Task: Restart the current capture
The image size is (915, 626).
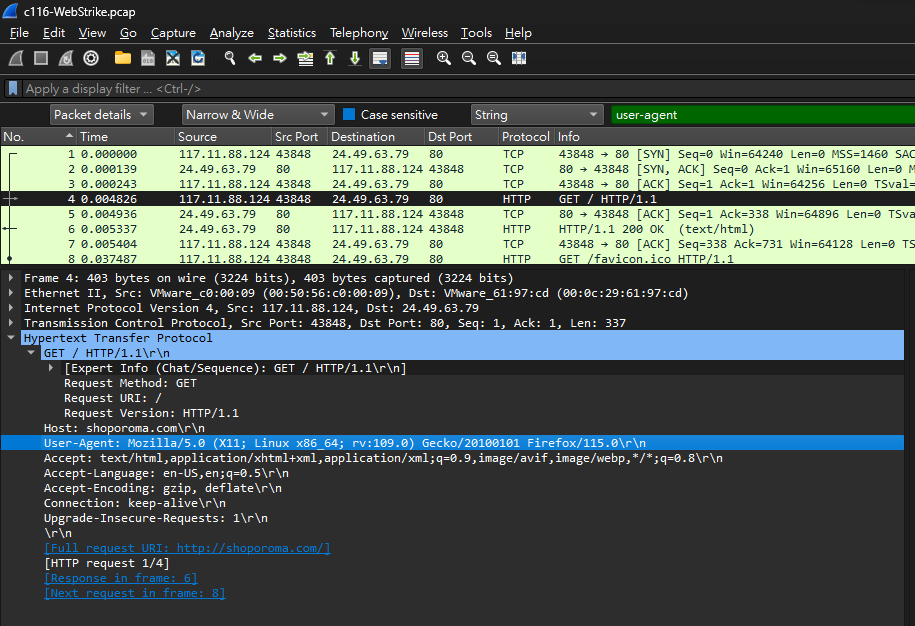Action: [x=66, y=58]
